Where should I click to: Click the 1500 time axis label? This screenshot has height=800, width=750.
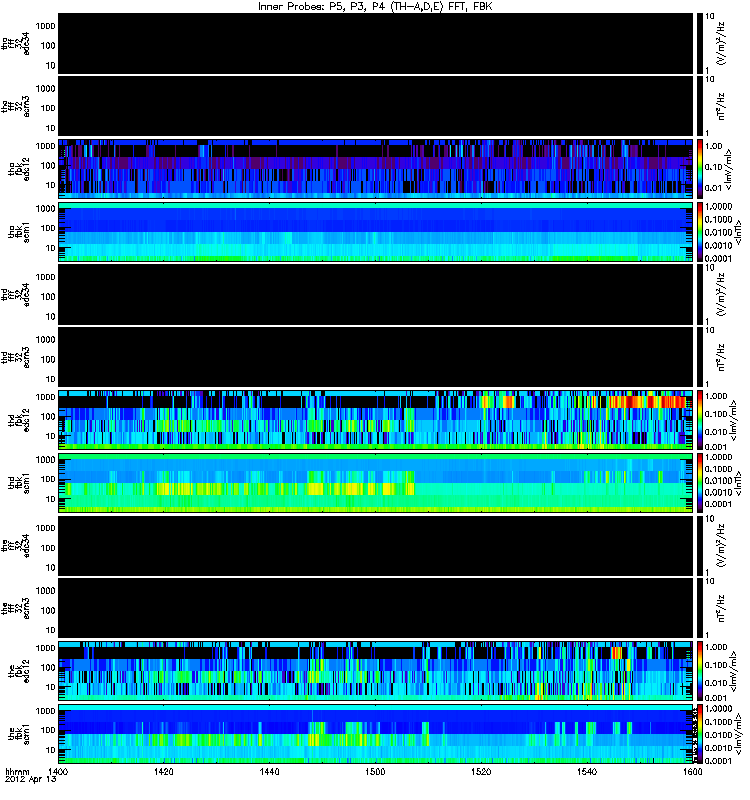[375, 771]
